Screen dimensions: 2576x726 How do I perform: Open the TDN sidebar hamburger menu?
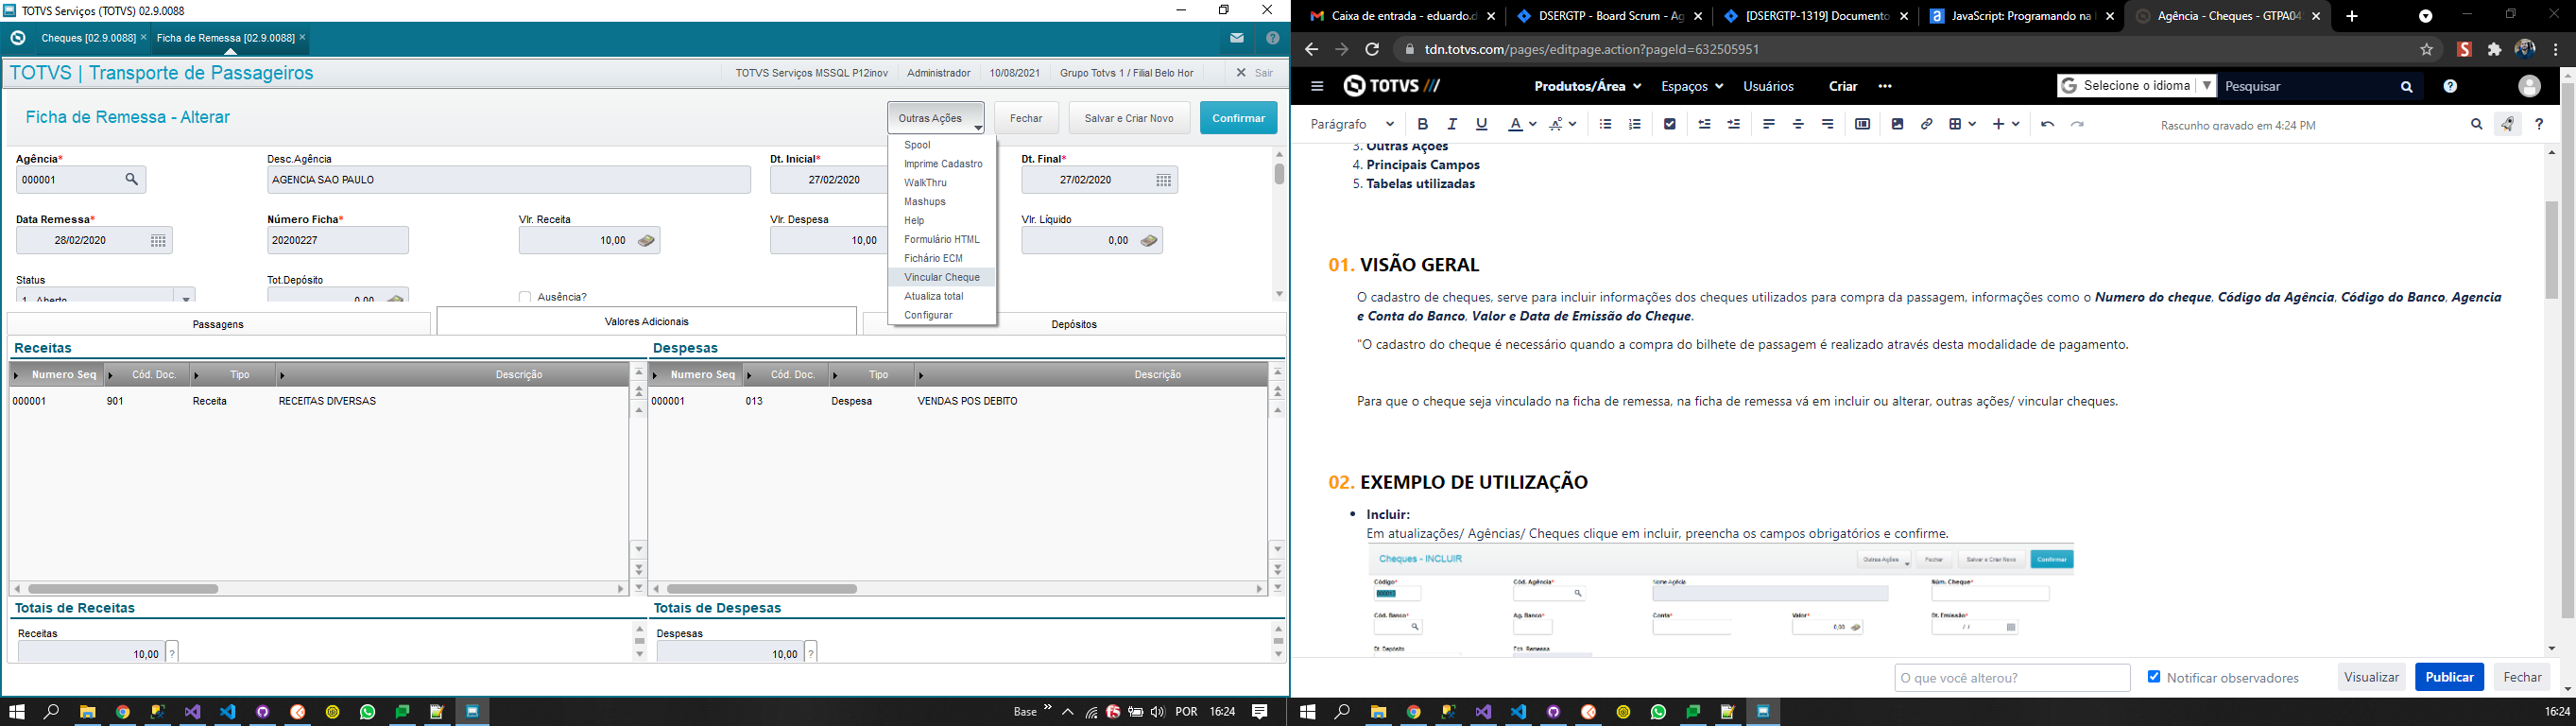coord(1317,86)
